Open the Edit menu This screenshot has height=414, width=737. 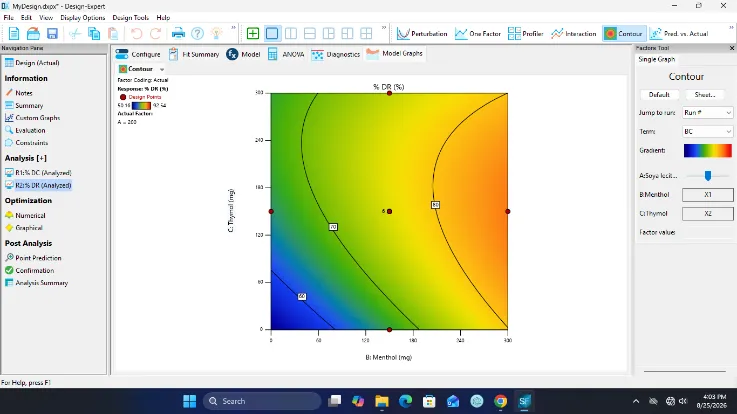click(26, 17)
